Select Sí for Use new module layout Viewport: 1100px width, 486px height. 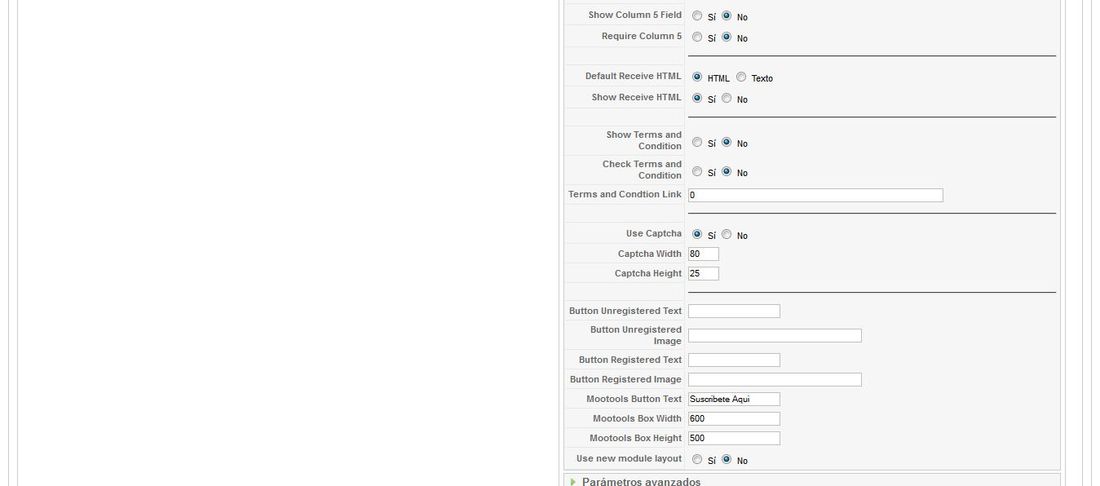click(x=697, y=459)
